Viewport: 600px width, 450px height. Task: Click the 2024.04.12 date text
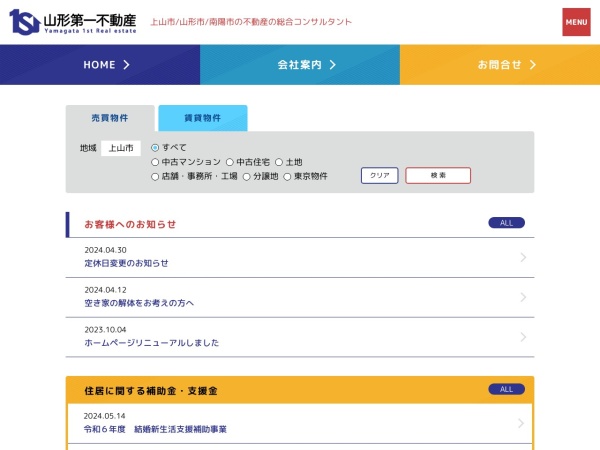point(105,290)
